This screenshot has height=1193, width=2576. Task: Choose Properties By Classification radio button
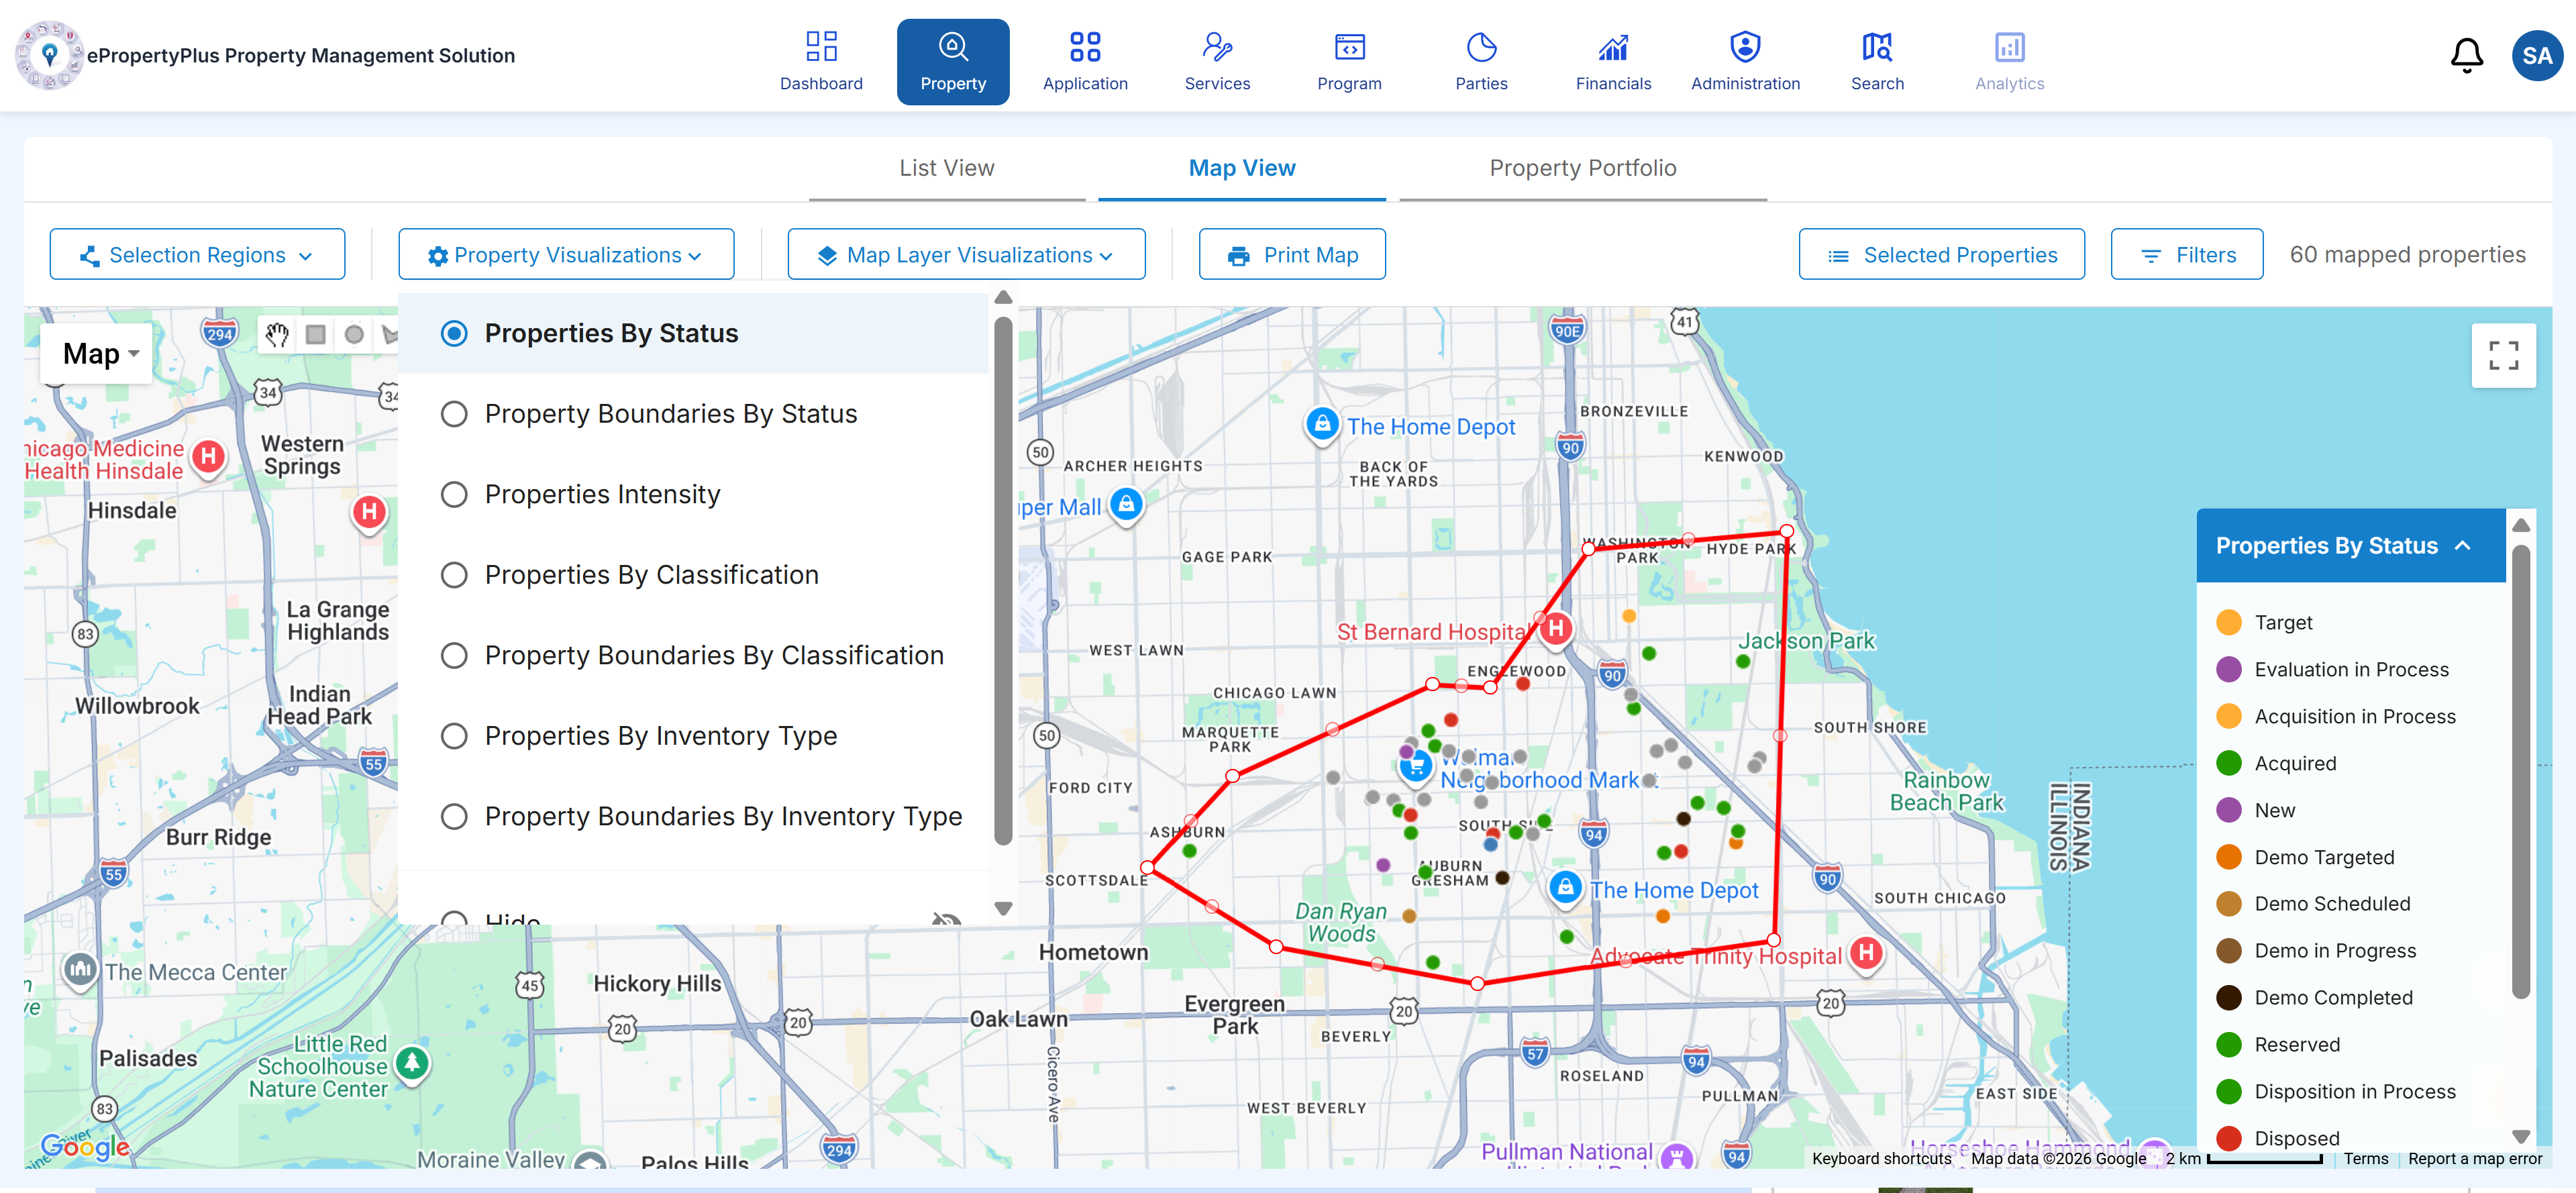tap(454, 575)
